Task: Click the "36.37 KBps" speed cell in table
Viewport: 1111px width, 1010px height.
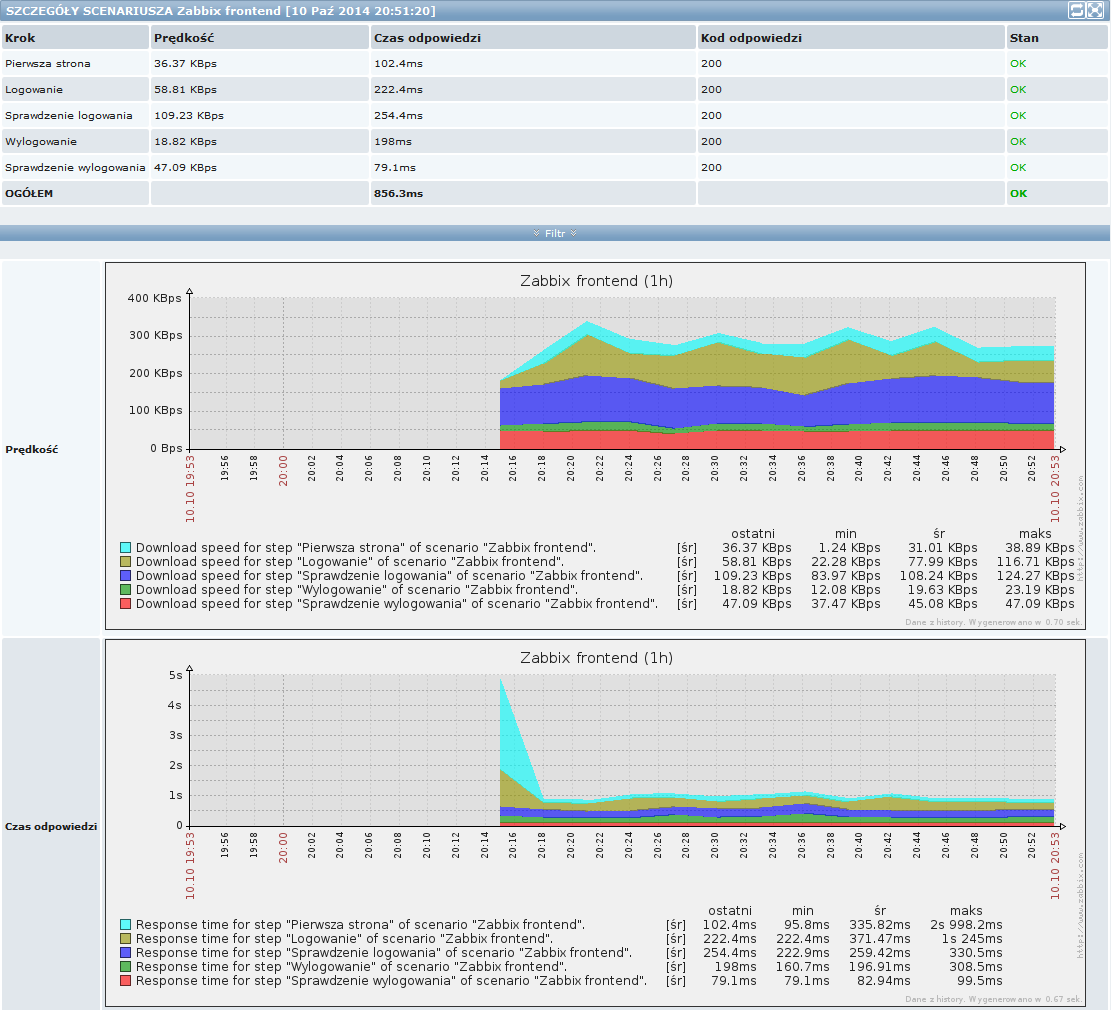Action: (186, 64)
